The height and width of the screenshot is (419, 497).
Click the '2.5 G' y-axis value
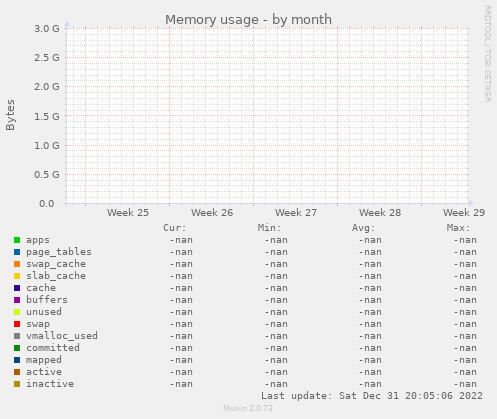[x=47, y=58]
